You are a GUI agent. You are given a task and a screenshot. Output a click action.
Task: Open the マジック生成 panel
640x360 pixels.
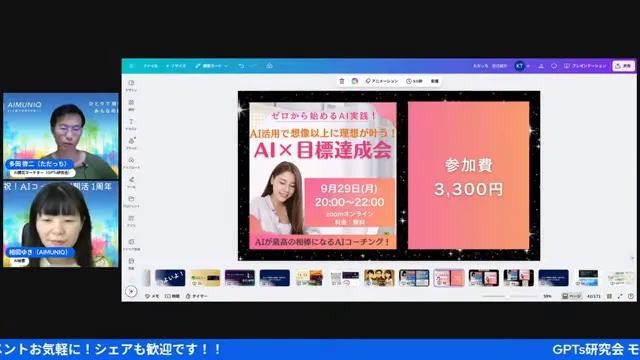(131, 244)
